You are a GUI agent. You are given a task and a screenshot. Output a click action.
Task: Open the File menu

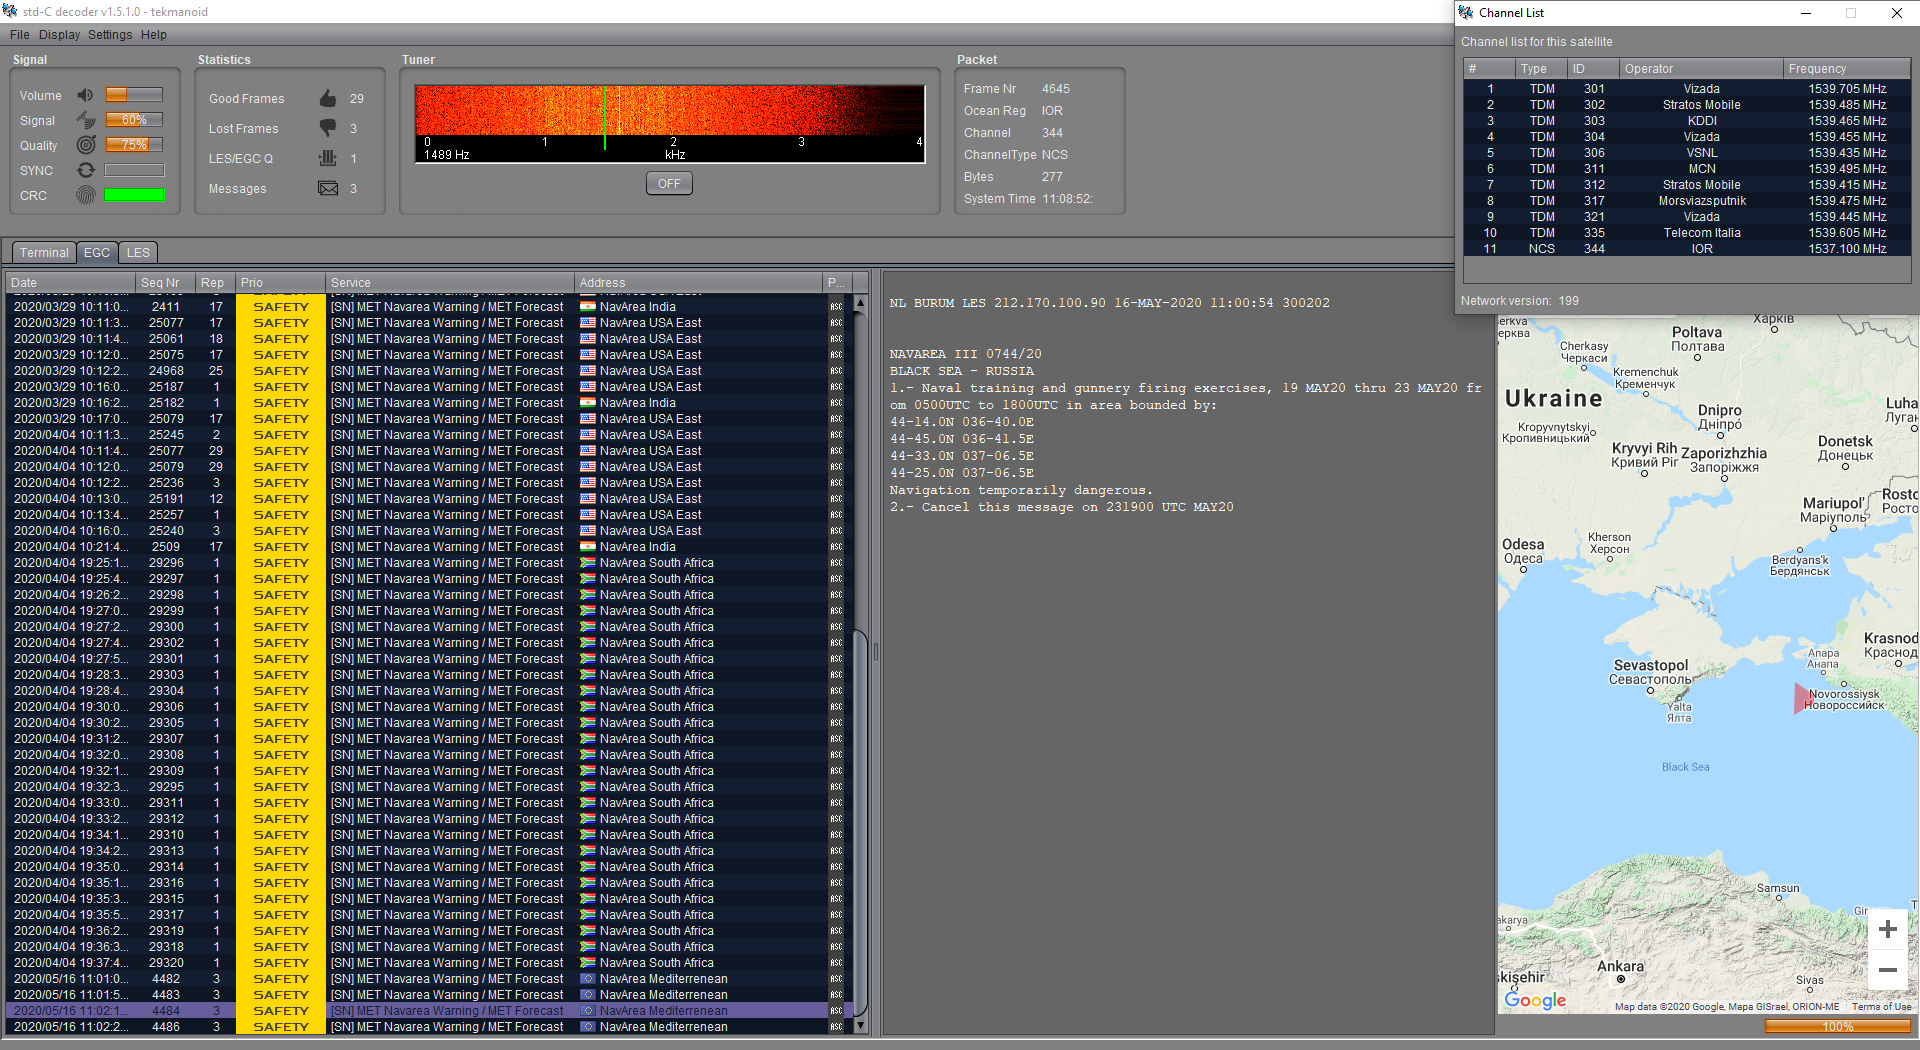pyautogui.click(x=19, y=34)
